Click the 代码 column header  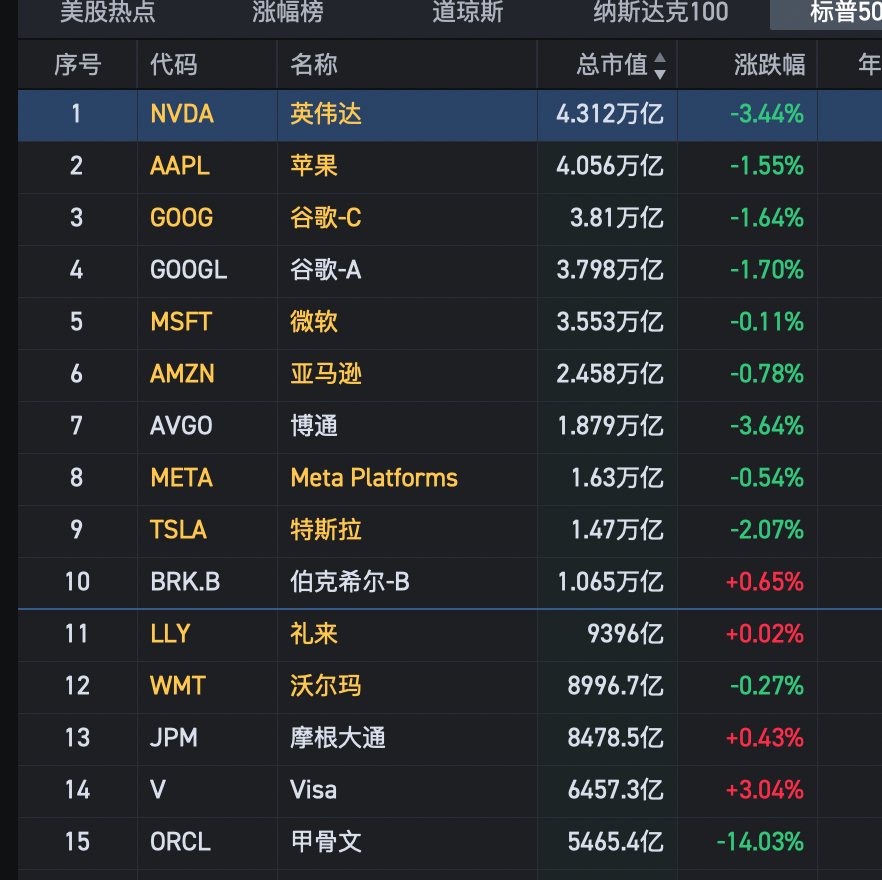[x=174, y=65]
